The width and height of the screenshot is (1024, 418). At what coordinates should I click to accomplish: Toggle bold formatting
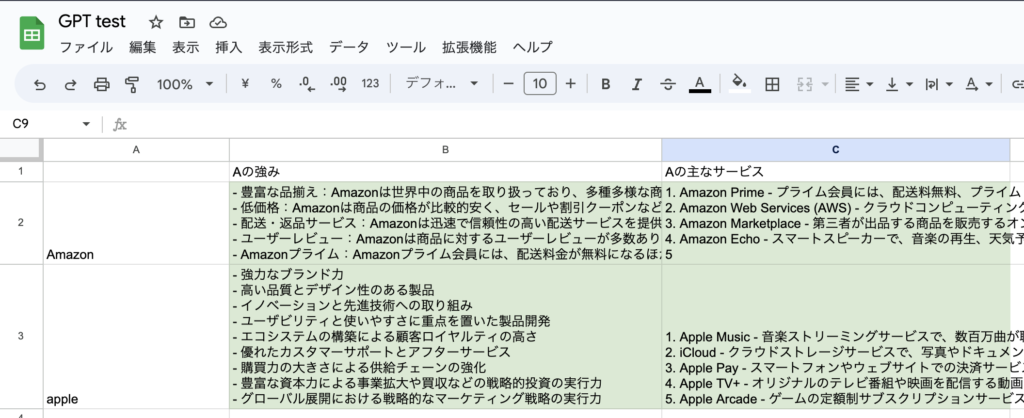tap(605, 84)
